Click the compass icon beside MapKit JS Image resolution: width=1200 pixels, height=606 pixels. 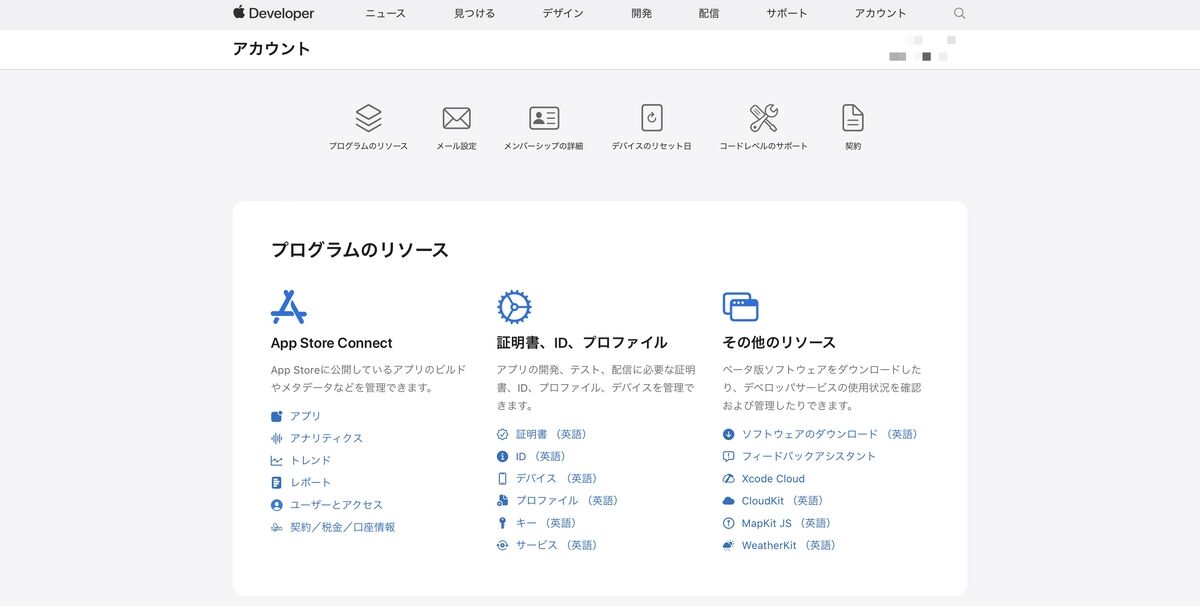729,523
